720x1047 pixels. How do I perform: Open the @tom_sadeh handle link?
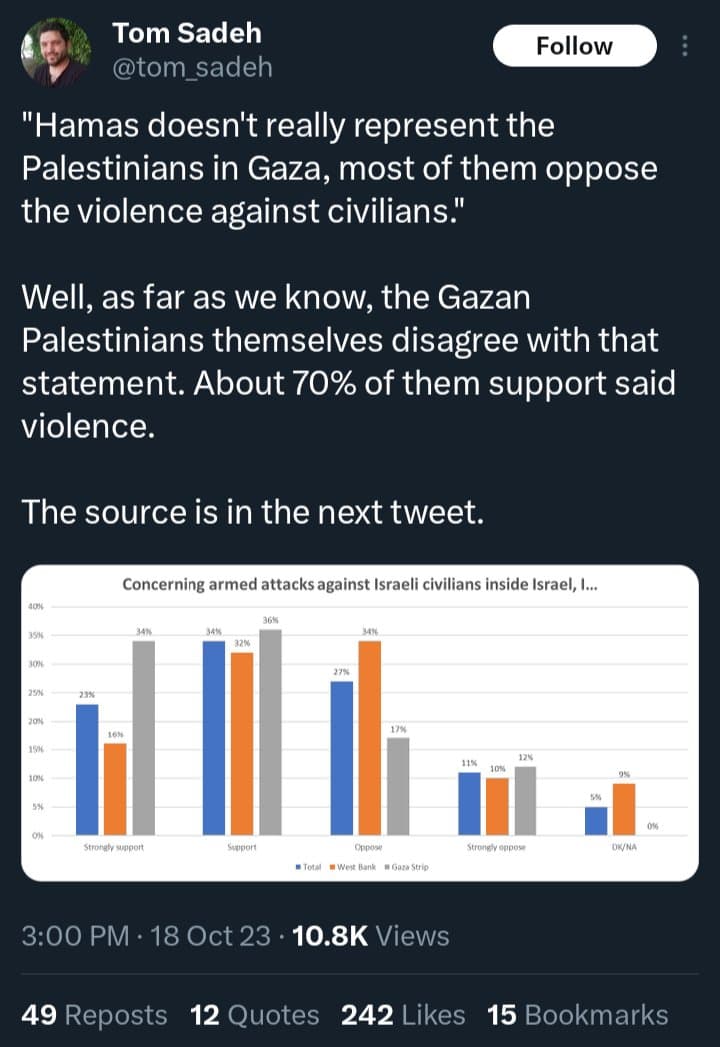(x=192, y=67)
